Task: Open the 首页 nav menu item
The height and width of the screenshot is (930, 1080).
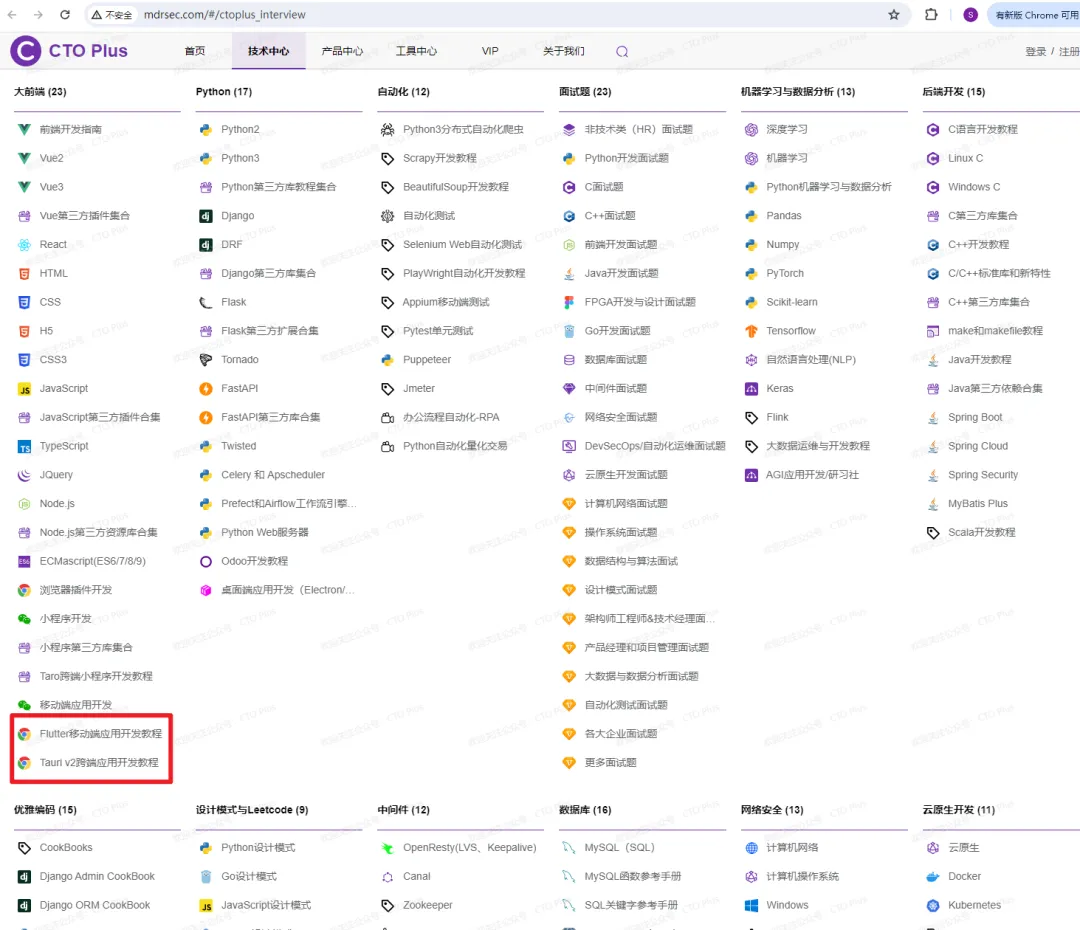Action: click(195, 51)
